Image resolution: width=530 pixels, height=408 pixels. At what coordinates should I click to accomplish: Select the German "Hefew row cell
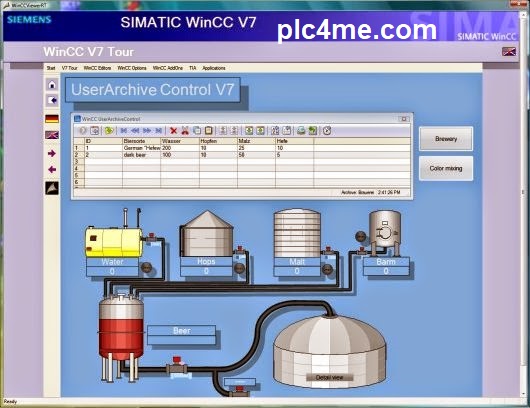tap(141, 148)
